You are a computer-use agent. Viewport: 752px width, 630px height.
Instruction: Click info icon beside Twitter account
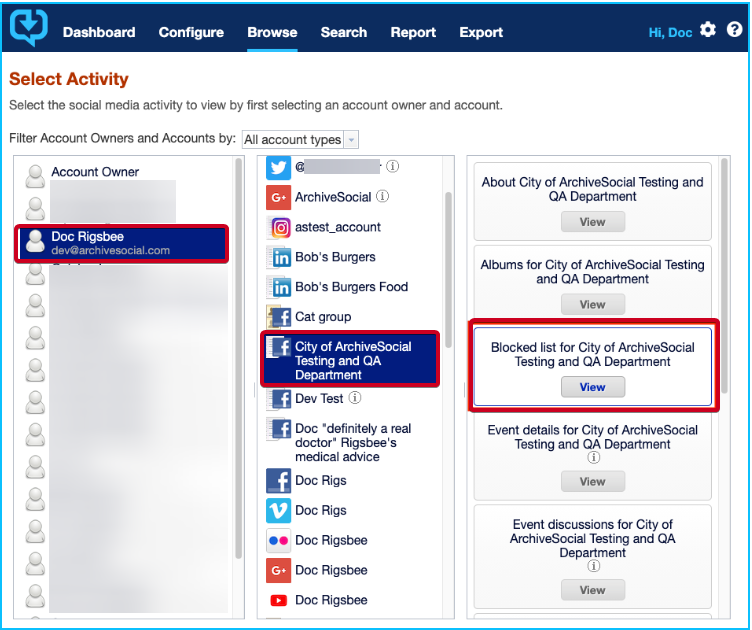click(x=392, y=166)
